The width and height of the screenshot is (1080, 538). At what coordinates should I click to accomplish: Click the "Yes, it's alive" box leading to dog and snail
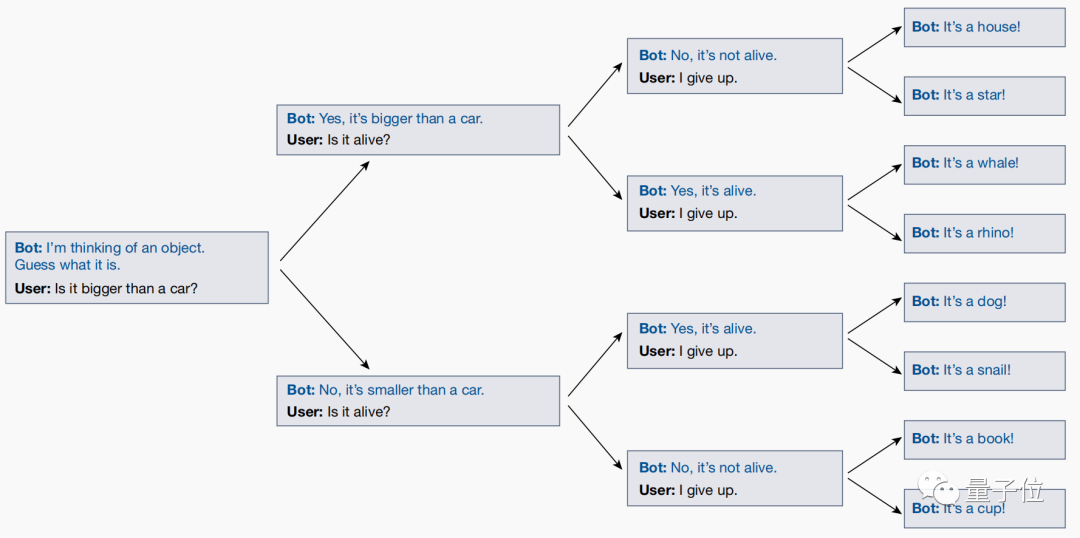(x=734, y=340)
